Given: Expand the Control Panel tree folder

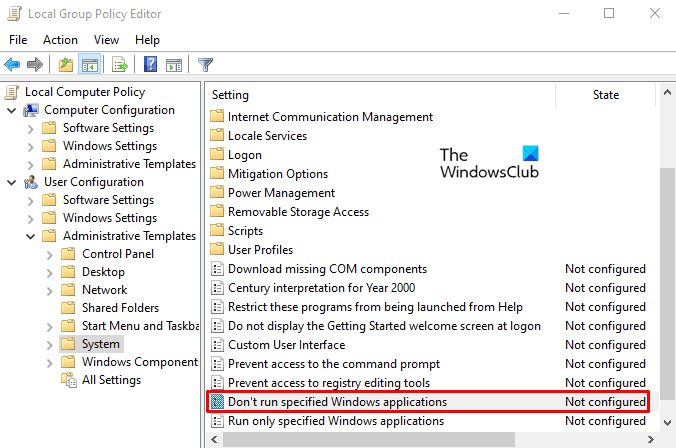Looking at the screenshot, I should [x=48, y=254].
